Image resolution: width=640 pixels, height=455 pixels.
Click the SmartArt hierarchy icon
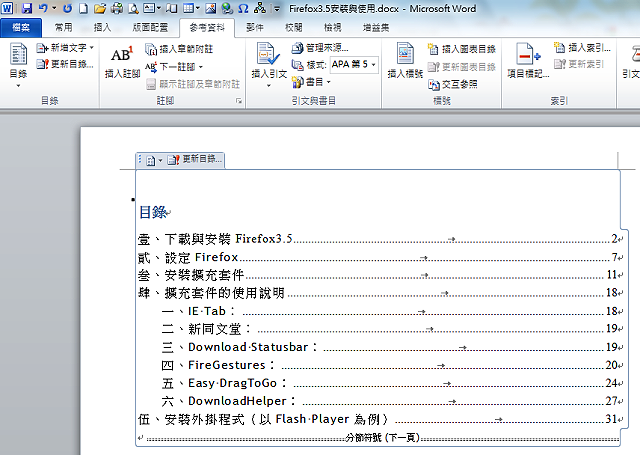coord(260,8)
